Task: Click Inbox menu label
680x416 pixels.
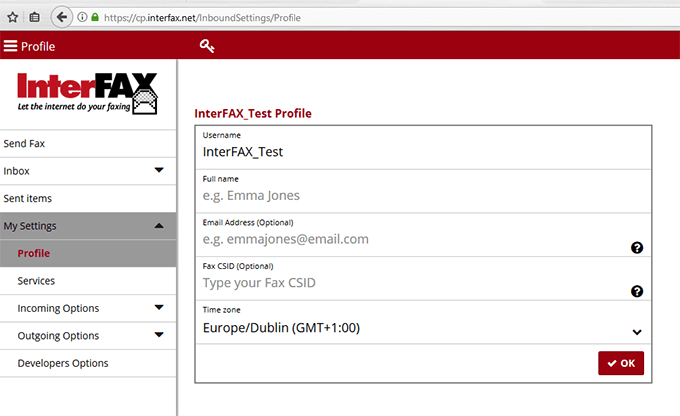Action: 16,171
